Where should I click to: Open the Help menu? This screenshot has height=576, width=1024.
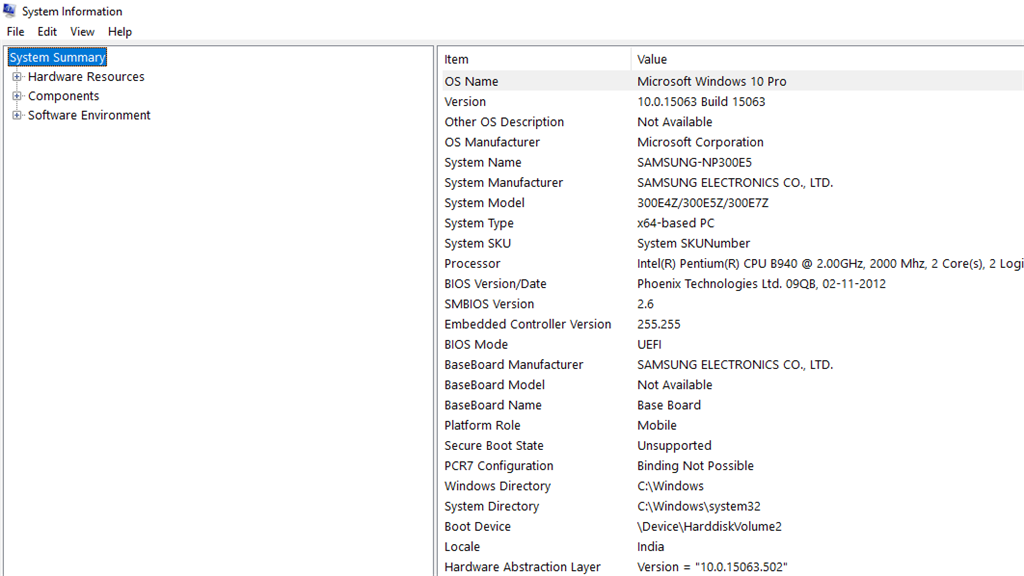(120, 31)
